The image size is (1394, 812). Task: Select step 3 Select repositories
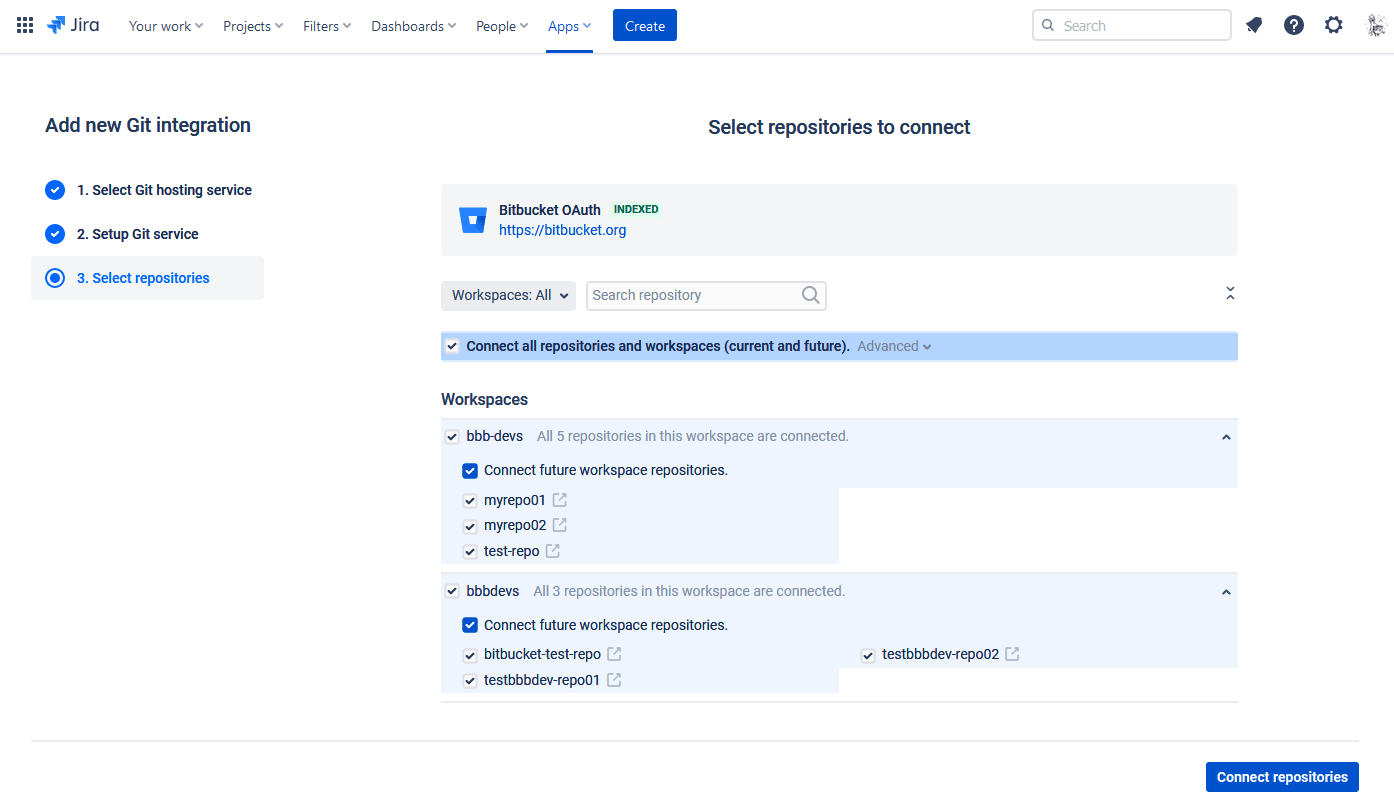147,278
